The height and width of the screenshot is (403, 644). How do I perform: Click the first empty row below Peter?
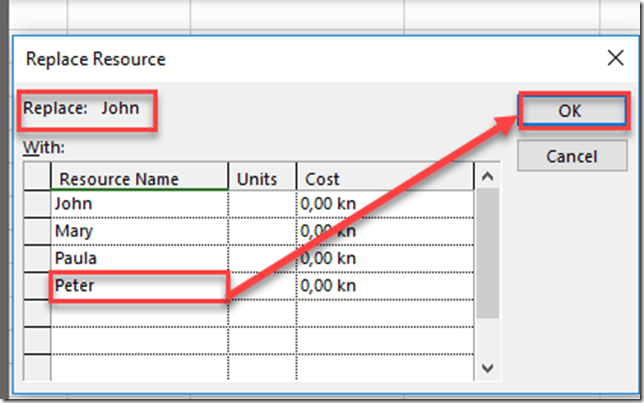[x=139, y=313]
